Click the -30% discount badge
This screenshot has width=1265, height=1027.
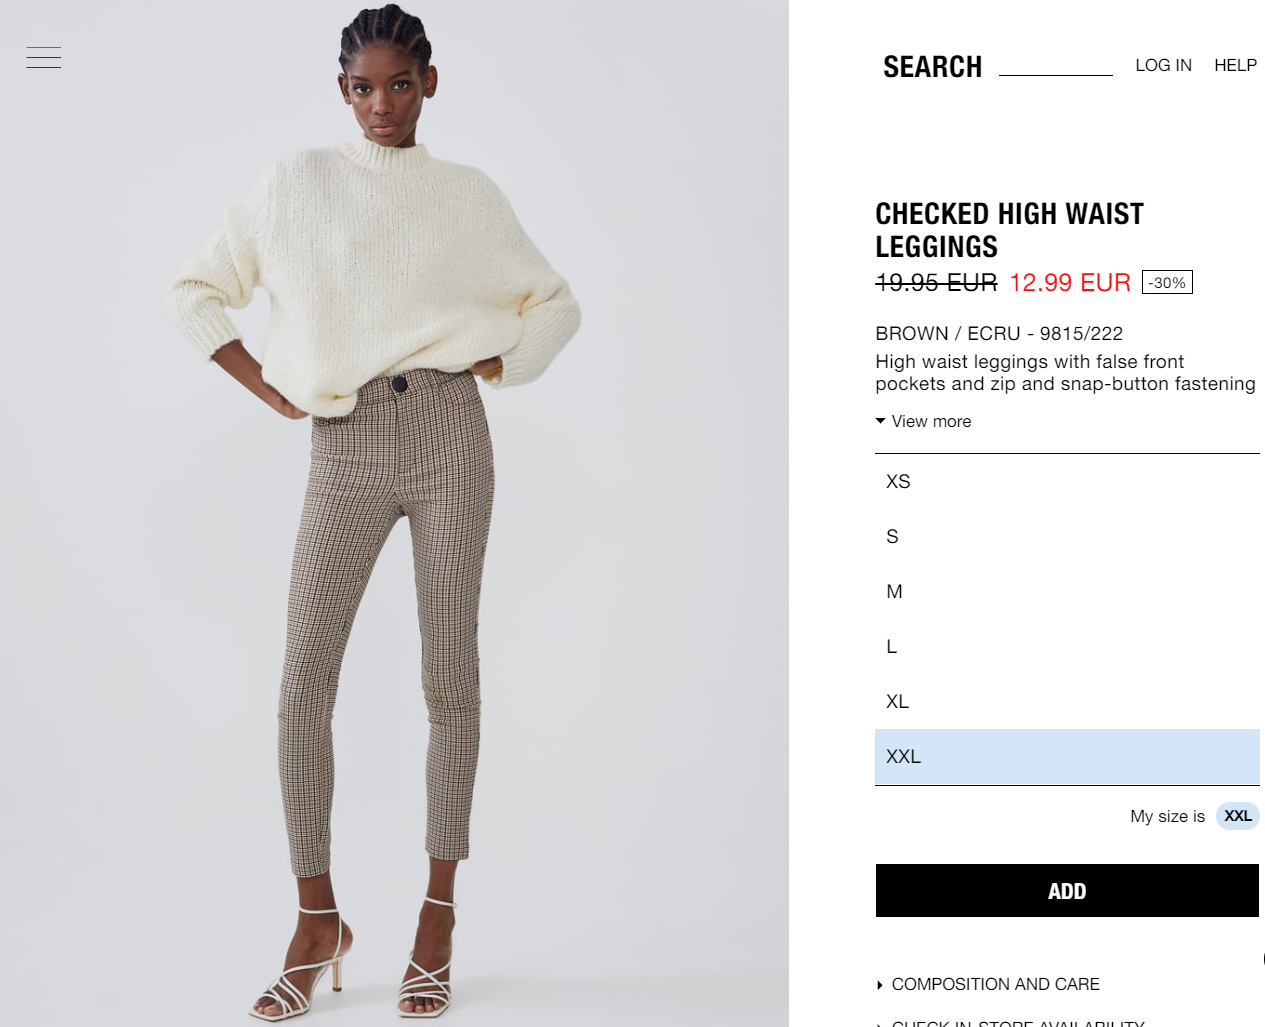coord(1167,283)
